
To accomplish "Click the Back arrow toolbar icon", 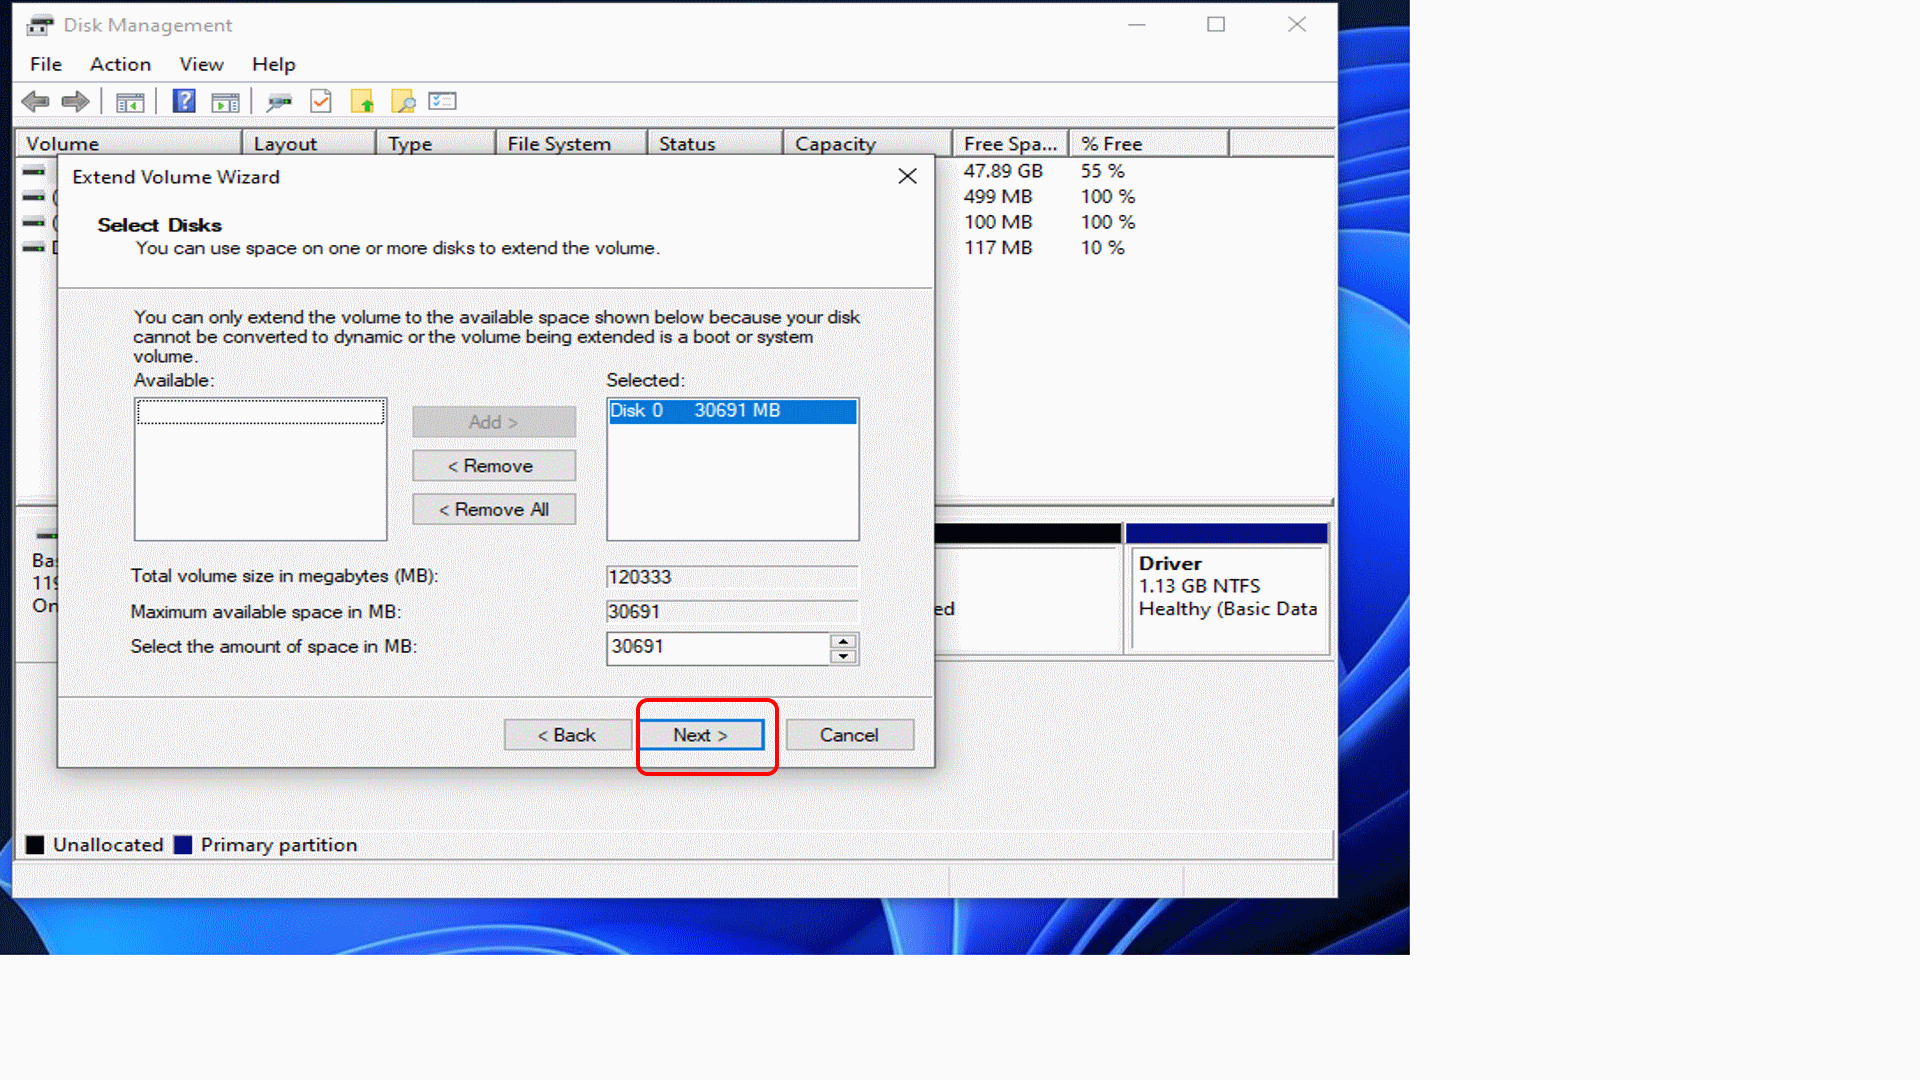I will pyautogui.click(x=35, y=101).
